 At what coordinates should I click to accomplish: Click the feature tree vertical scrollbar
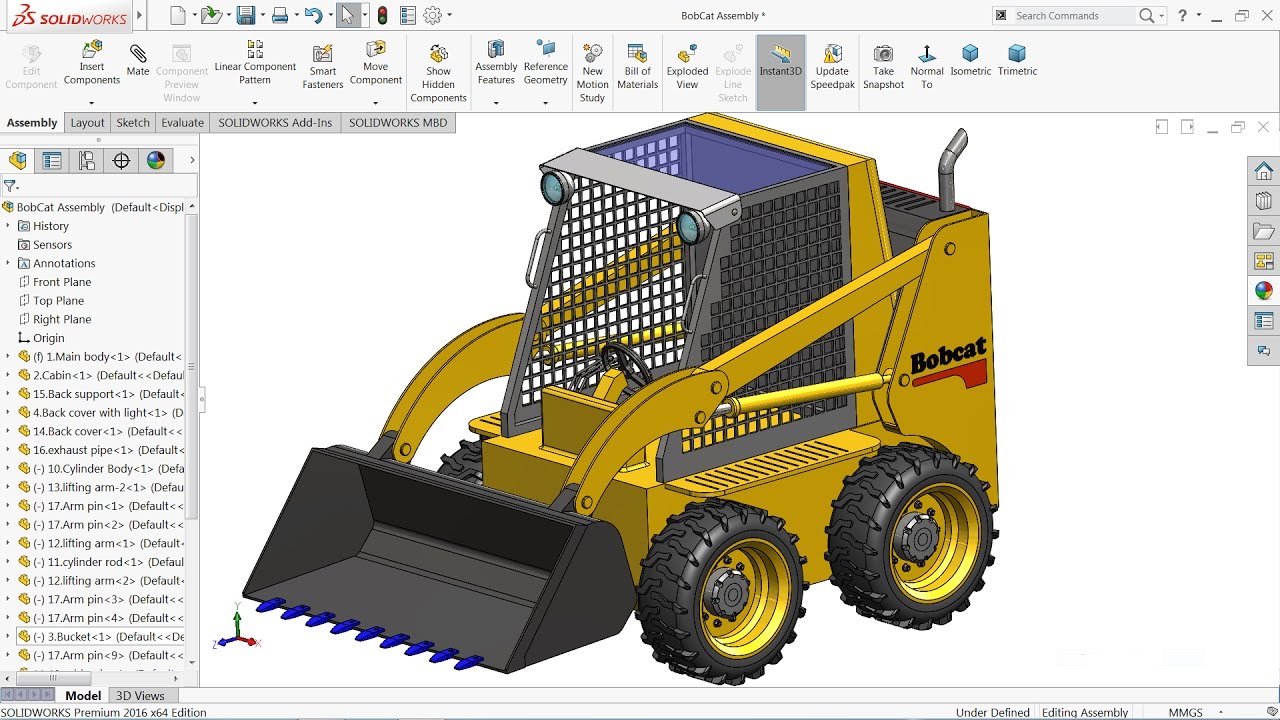[x=192, y=365]
